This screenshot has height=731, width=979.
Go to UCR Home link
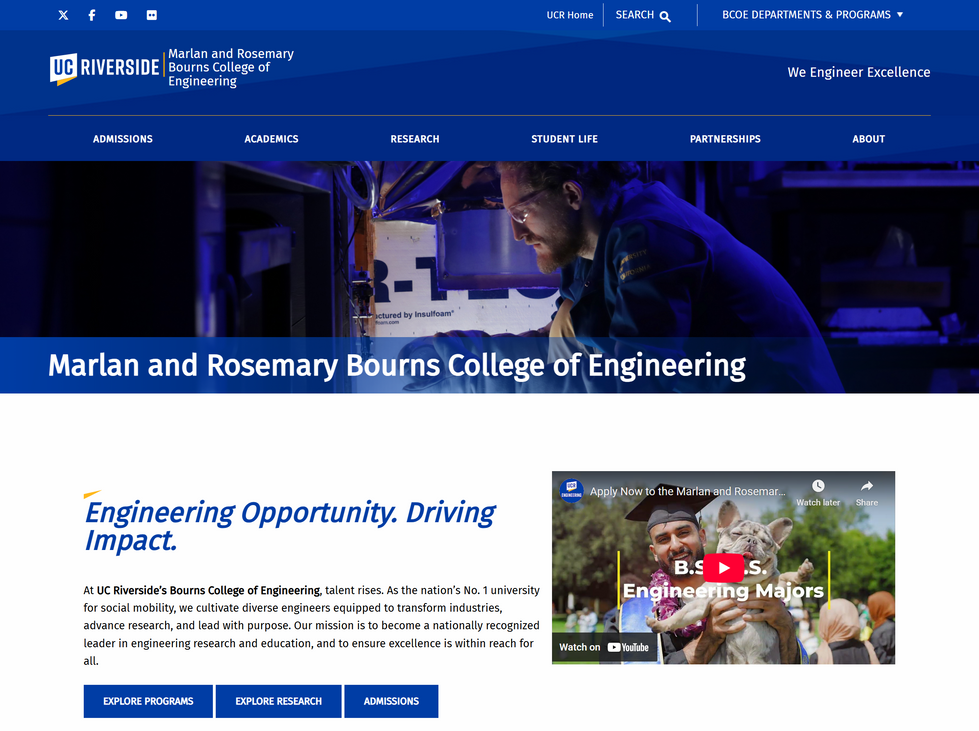[x=569, y=15]
